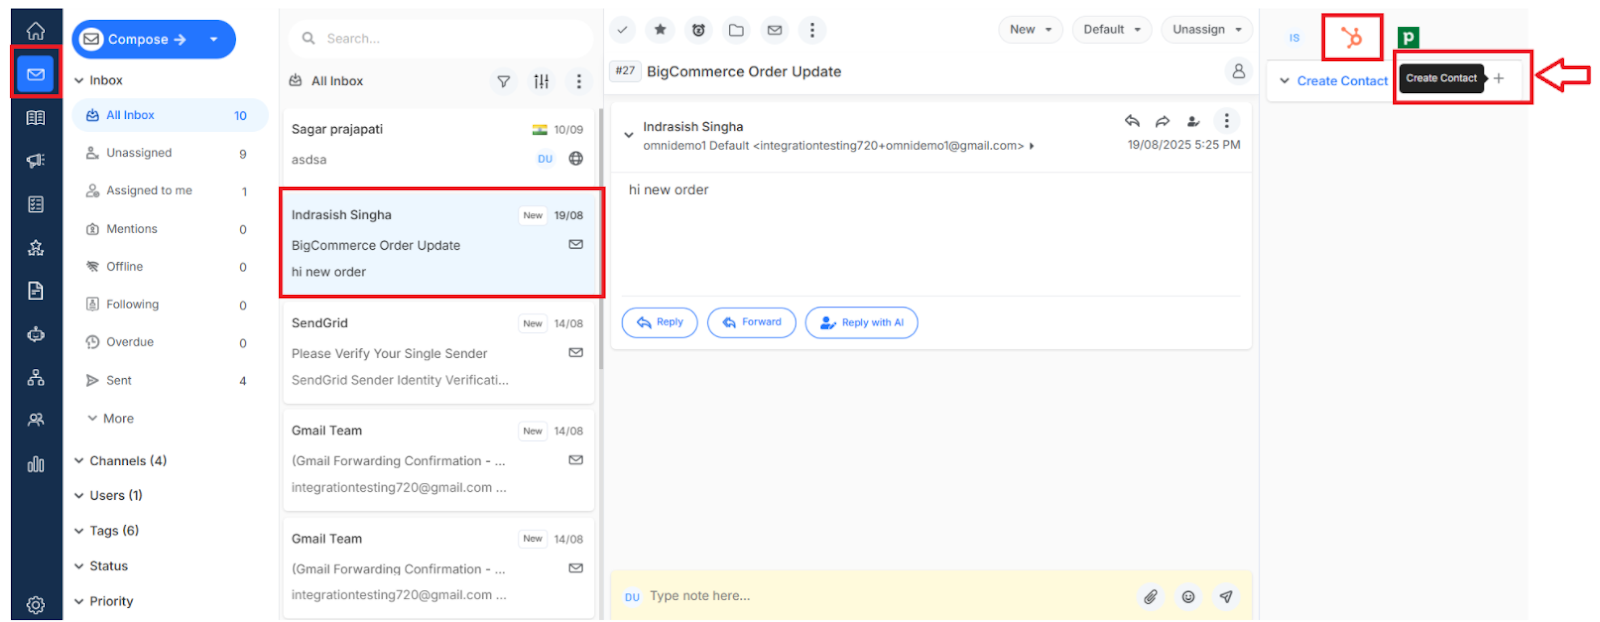This screenshot has width=1600, height=622.
Task: Click the attachment paperclip in note box
Action: (1151, 597)
